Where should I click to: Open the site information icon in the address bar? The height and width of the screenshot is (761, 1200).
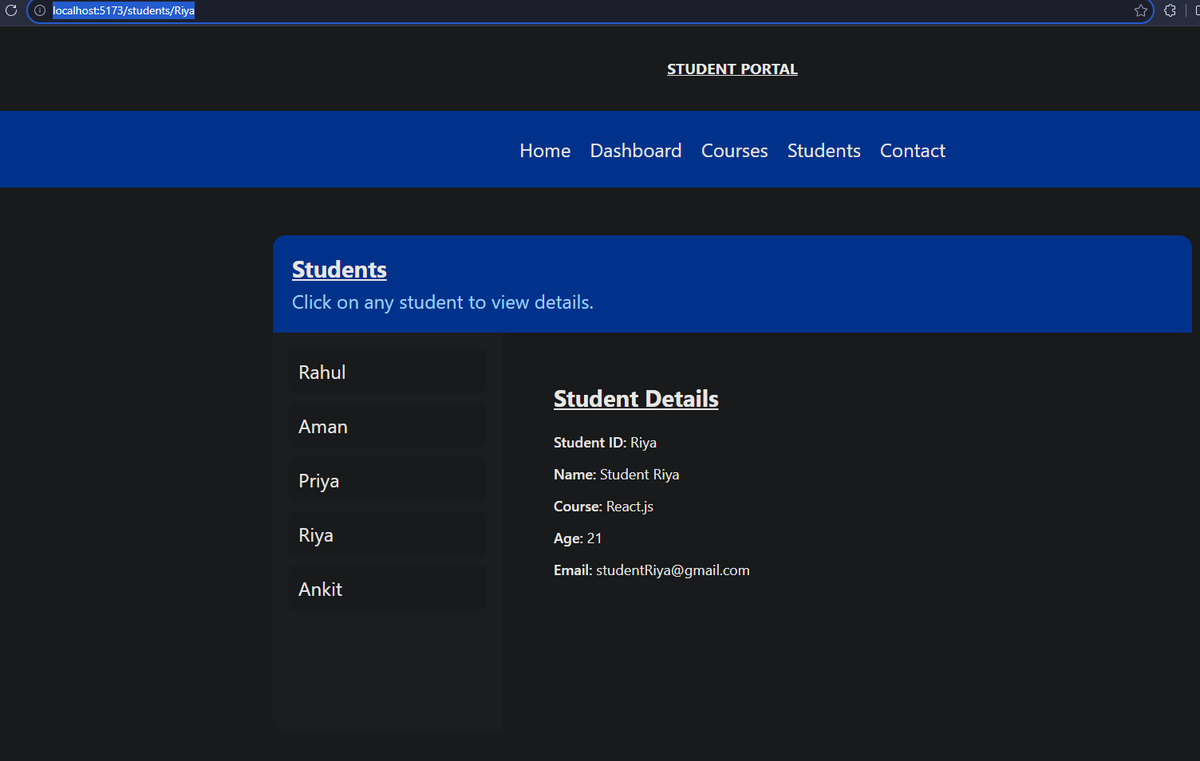coord(40,10)
